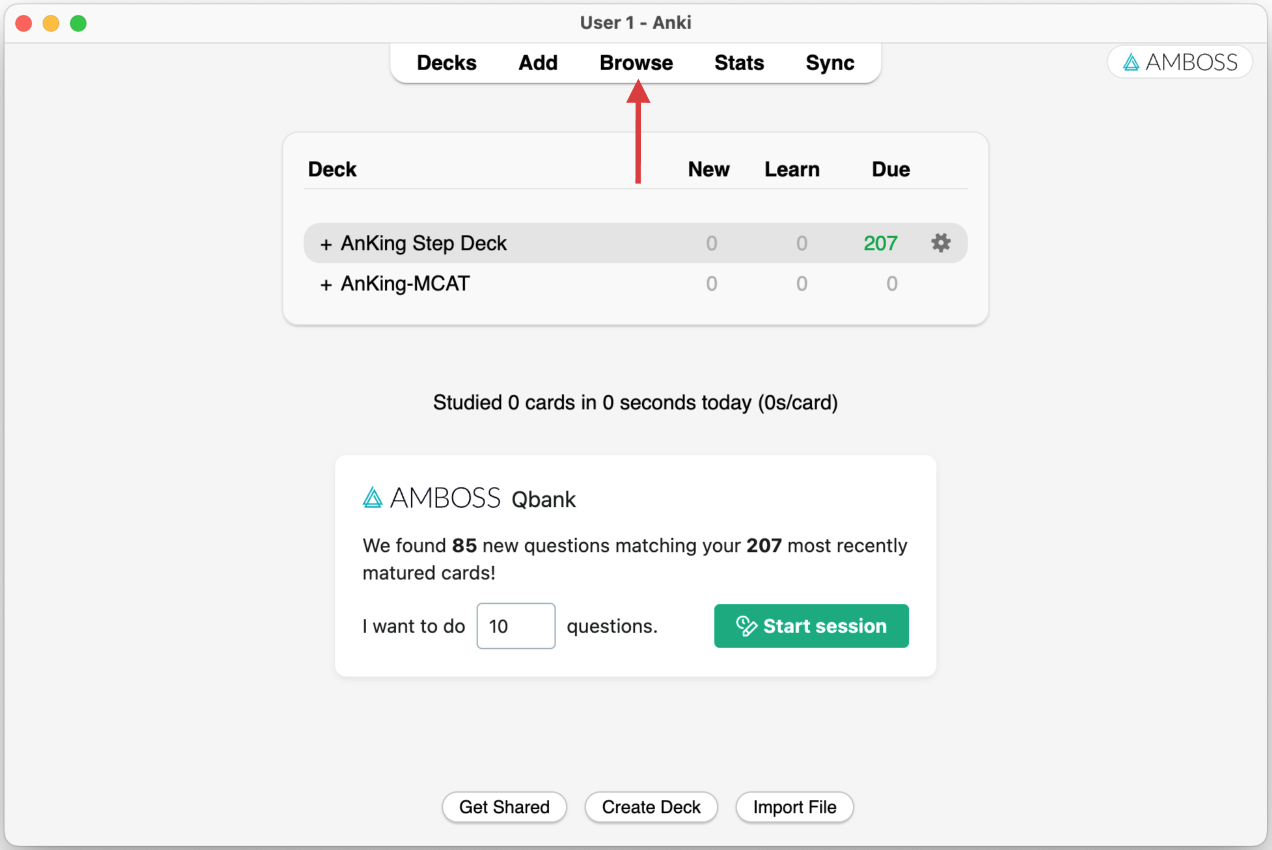Open the Browse tab
Viewport: 1272px width, 850px height.
(636, 63)
